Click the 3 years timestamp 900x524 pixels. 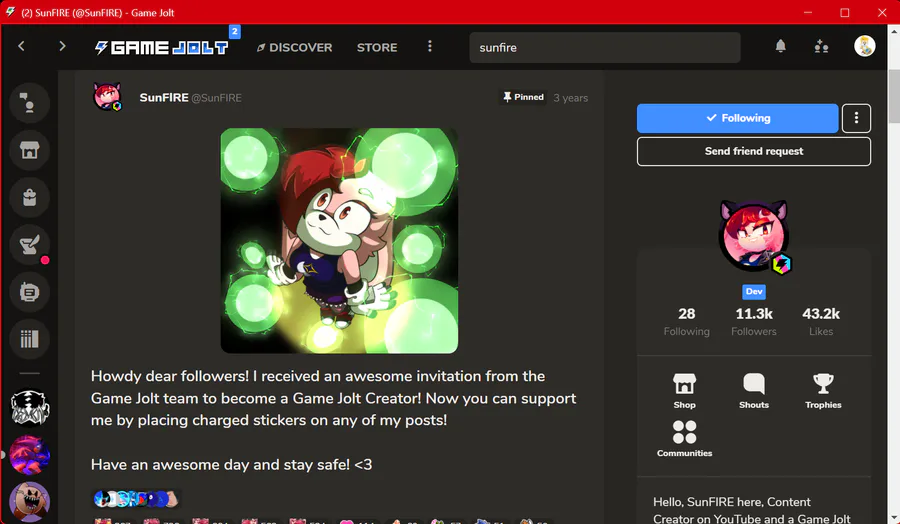point(571,98)
